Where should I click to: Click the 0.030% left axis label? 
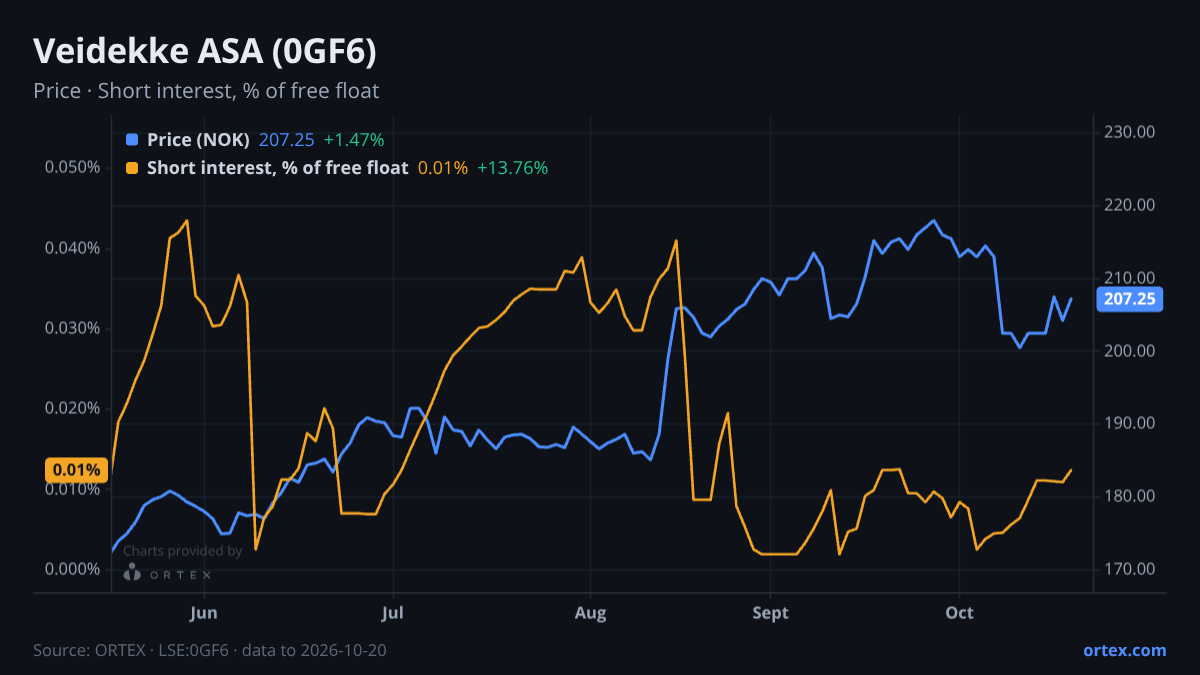pyautogui.click(x=73, y=328)
